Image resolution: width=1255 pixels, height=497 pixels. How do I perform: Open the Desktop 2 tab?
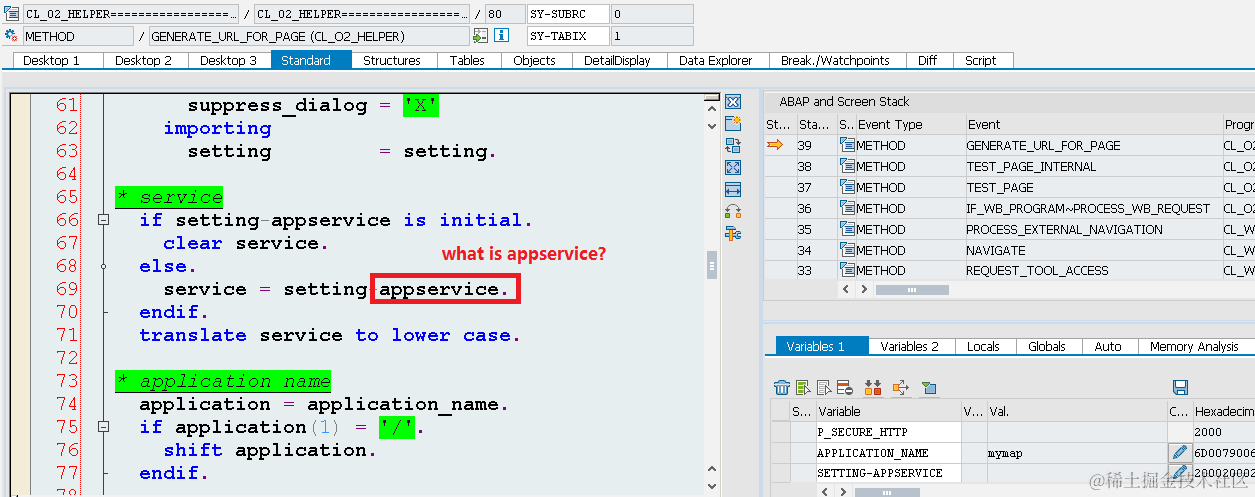(144, 60)
